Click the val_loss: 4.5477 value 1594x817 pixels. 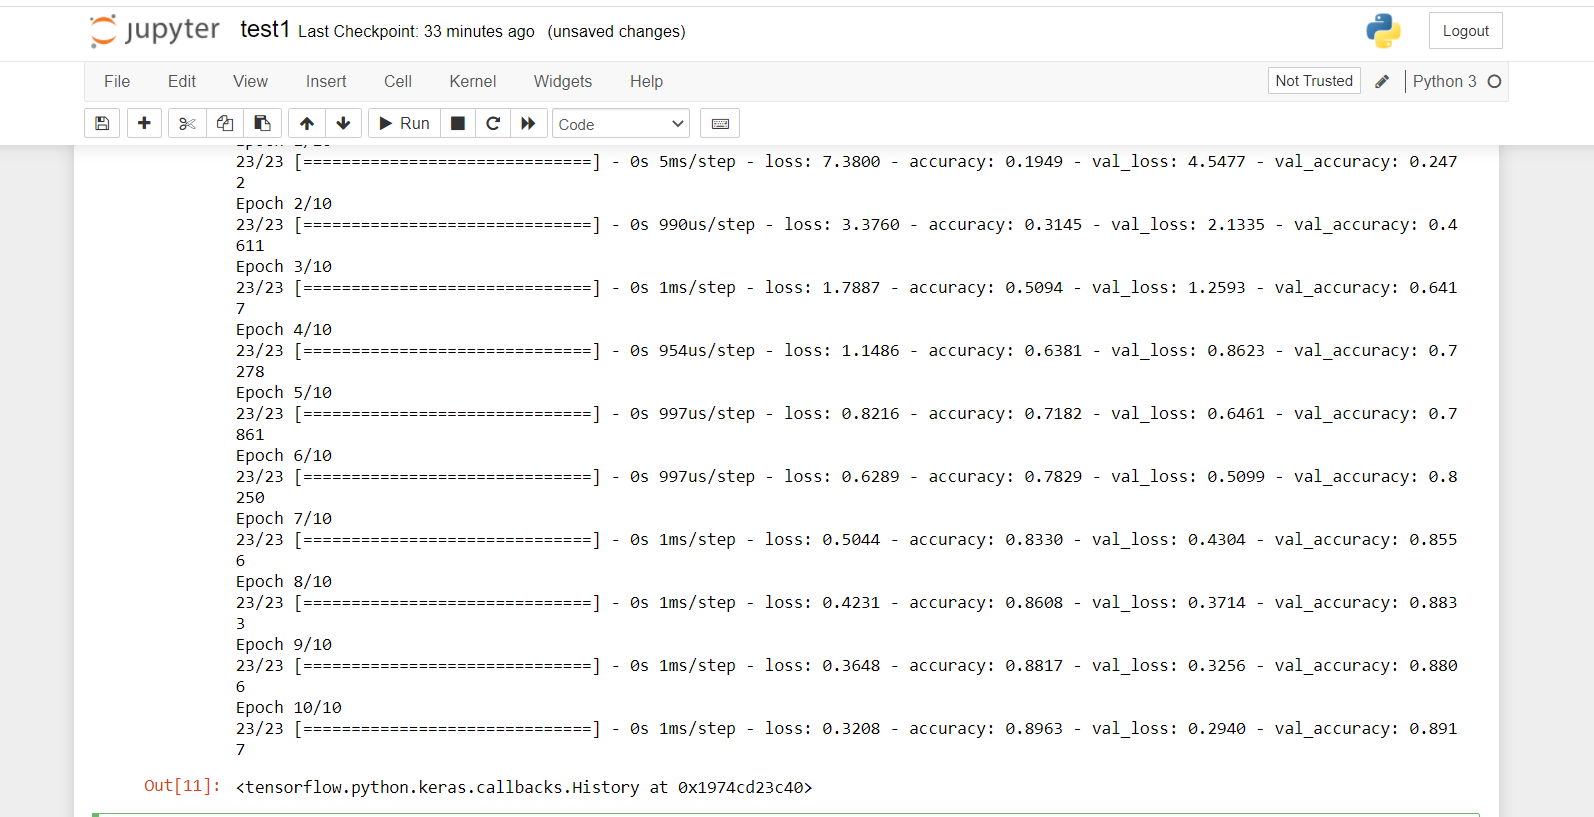(1169, 162)
